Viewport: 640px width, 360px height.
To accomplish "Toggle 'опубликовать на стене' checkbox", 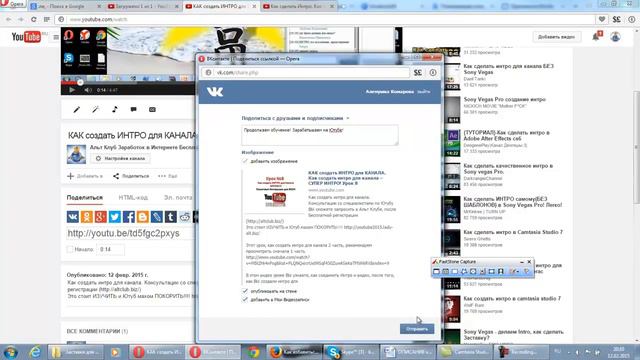I will click(245, 291).
